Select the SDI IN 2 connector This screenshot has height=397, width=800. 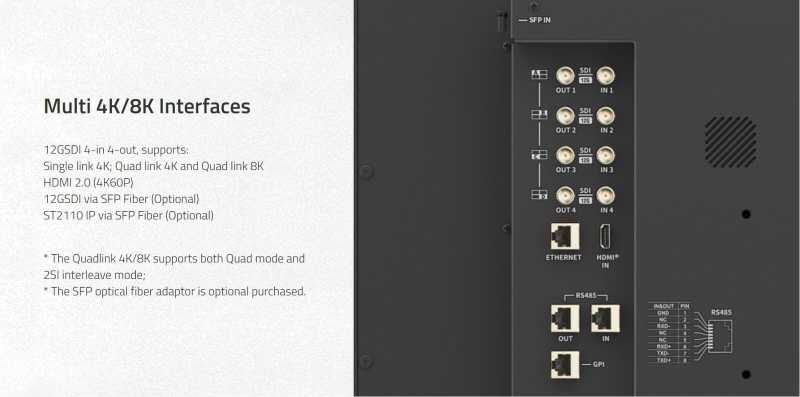tap(606, 116)
